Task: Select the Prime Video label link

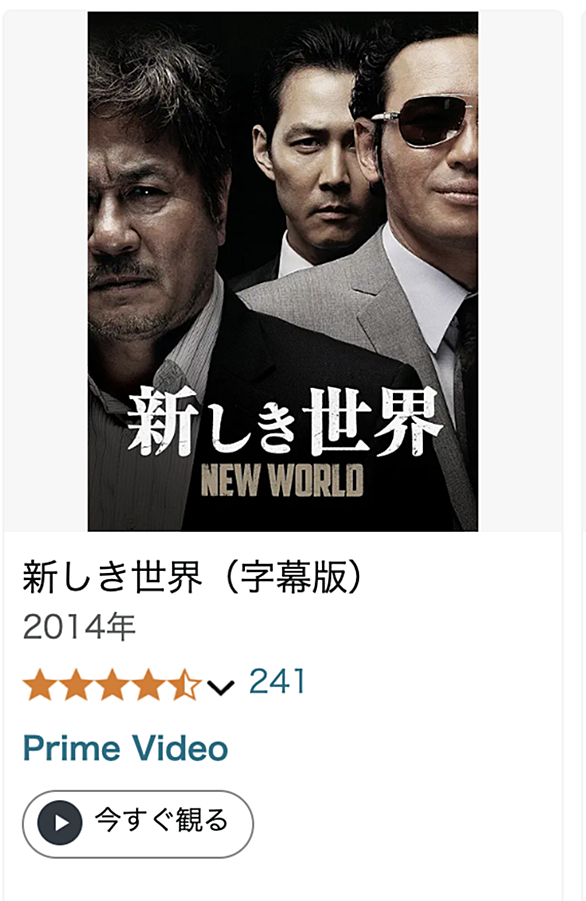Action: tap(125, 748)
